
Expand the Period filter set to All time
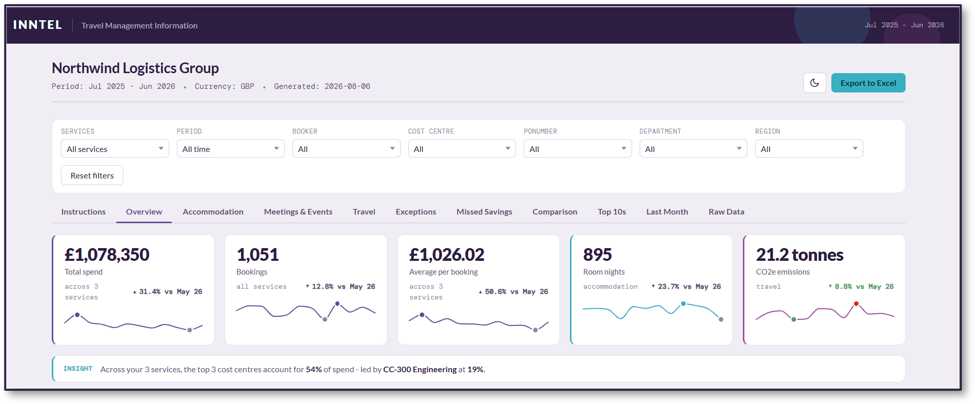231,149
